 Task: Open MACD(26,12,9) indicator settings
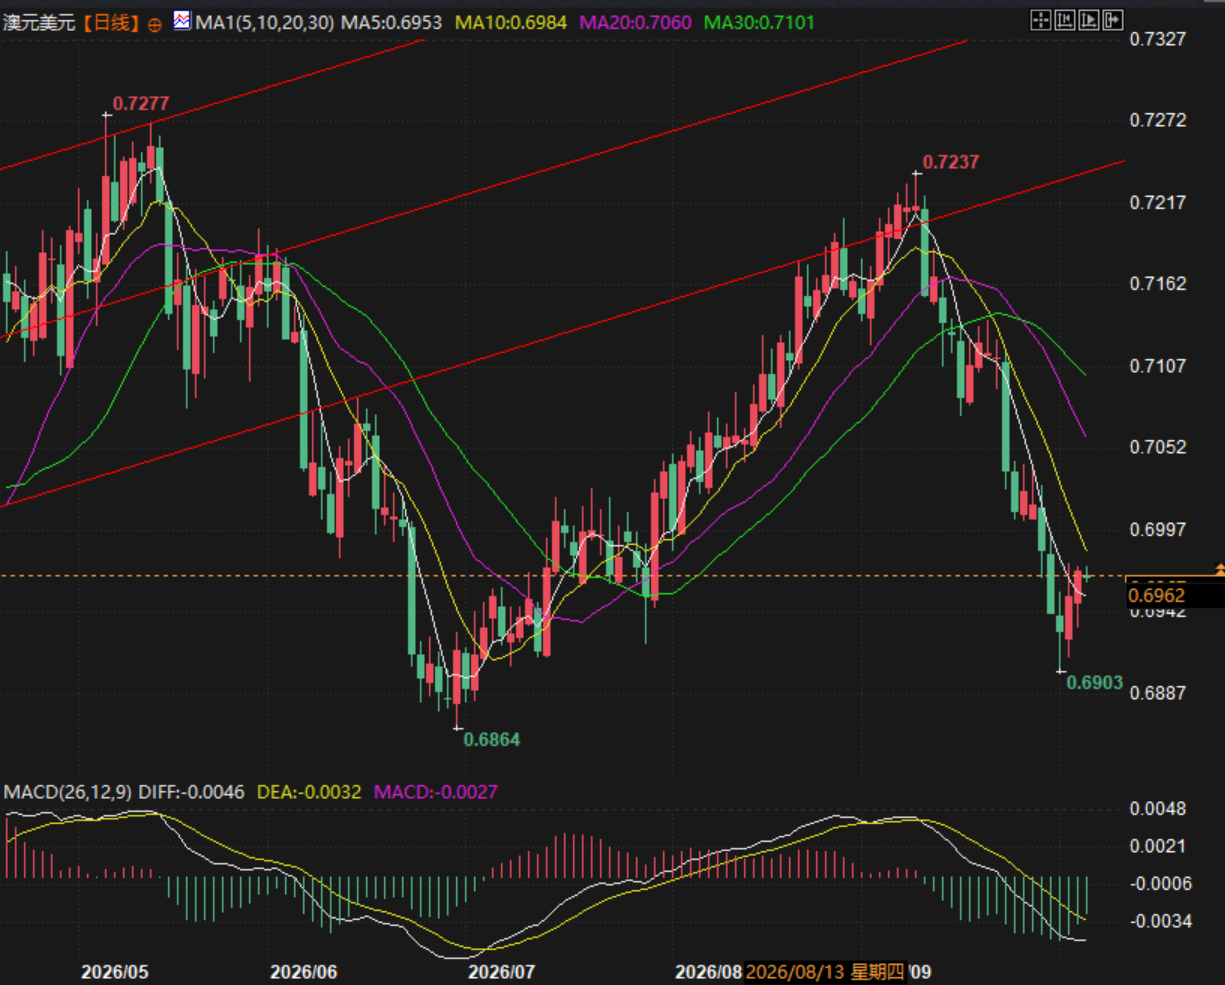pos(68,792)
